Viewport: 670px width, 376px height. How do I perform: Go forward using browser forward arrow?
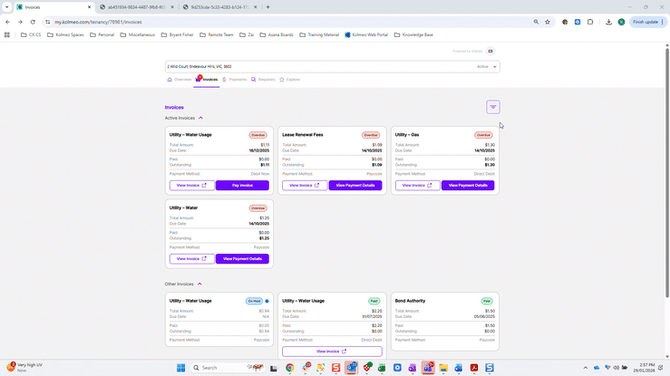tap(20, 22)
